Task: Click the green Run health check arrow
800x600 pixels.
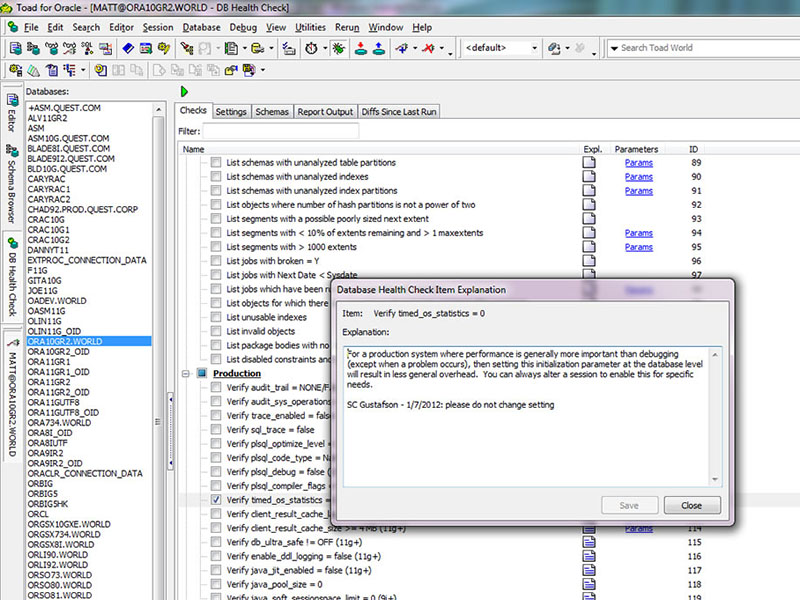Action: [185, 91]
